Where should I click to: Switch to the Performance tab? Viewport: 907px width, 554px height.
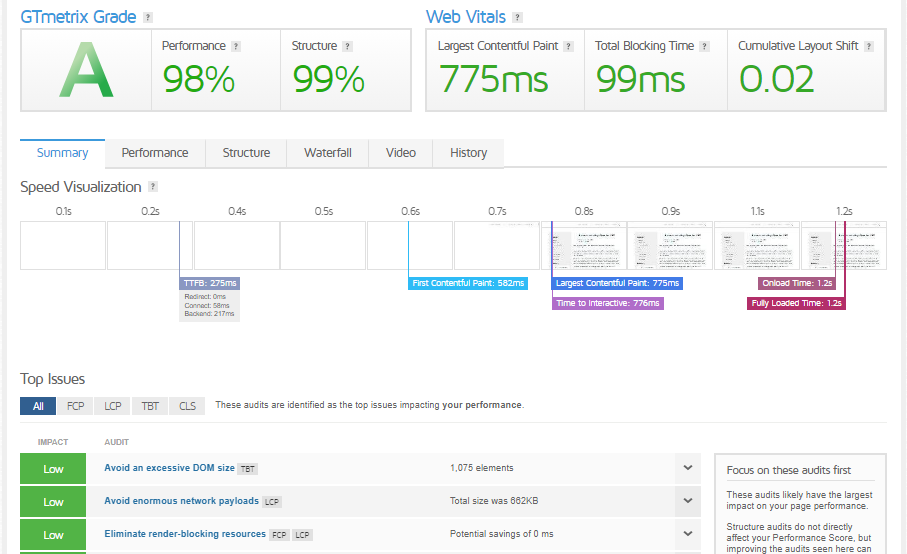[x=155, y=153]
